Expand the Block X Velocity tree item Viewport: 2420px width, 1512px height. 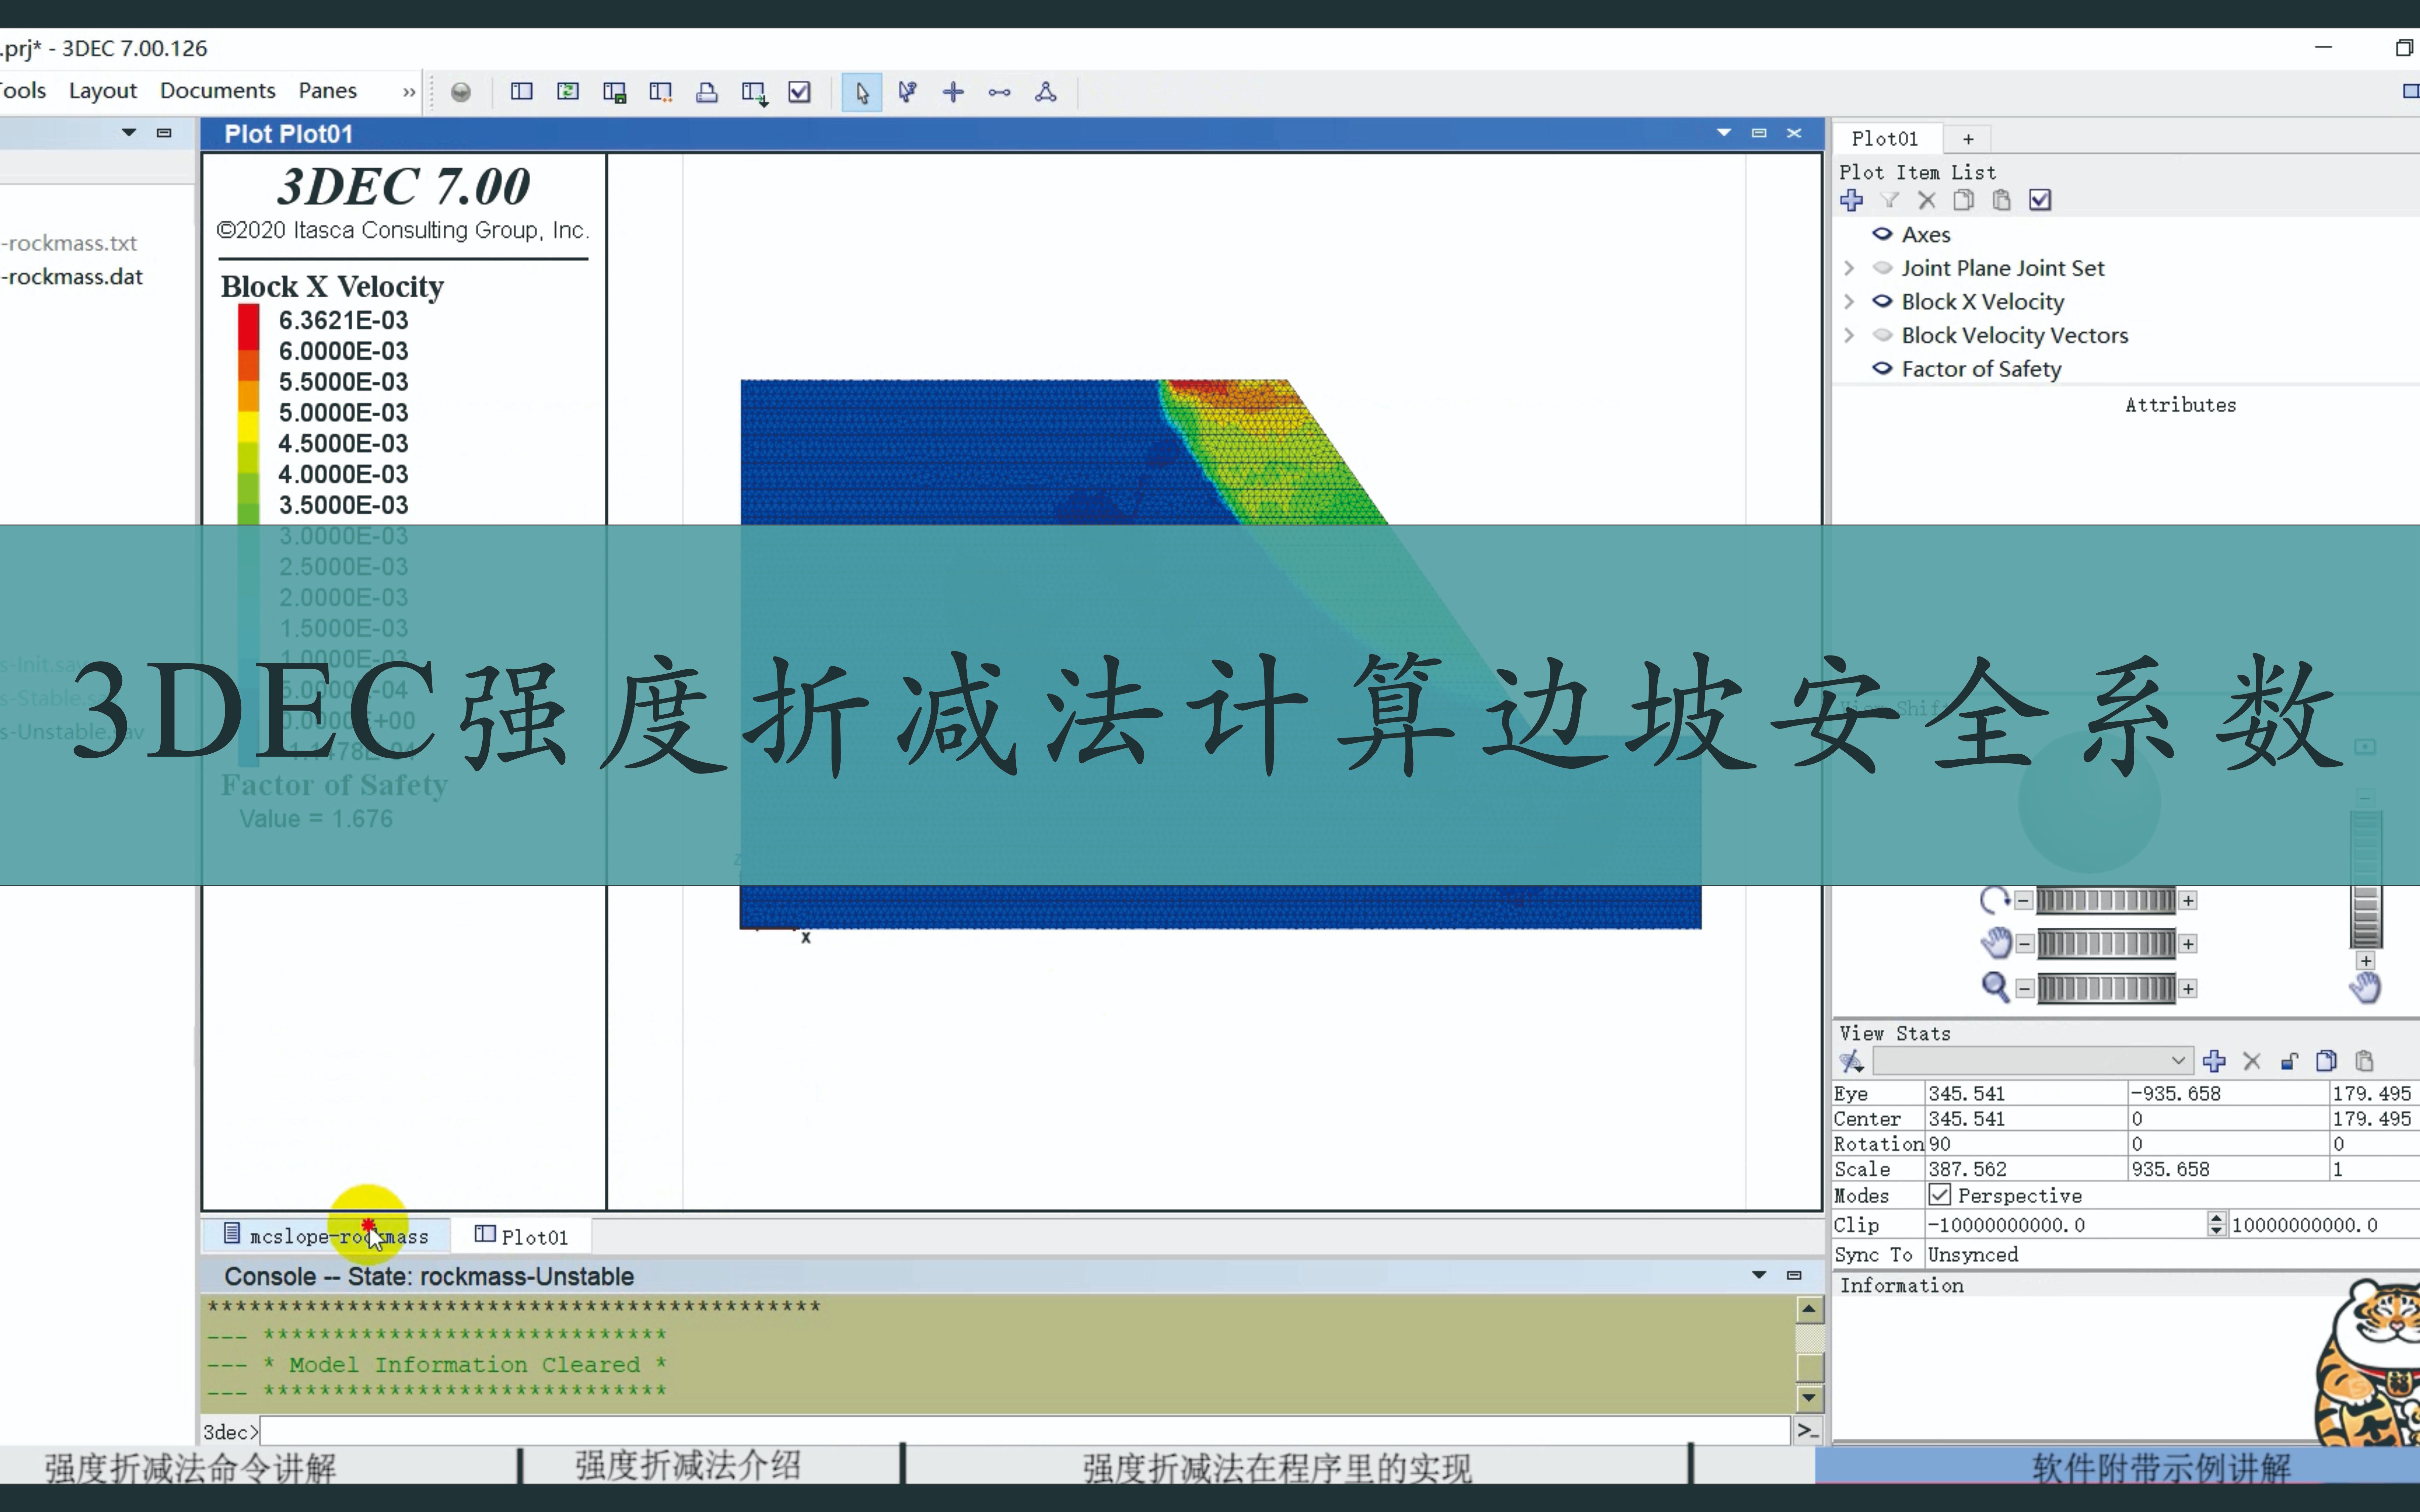tap(1847, 301)
